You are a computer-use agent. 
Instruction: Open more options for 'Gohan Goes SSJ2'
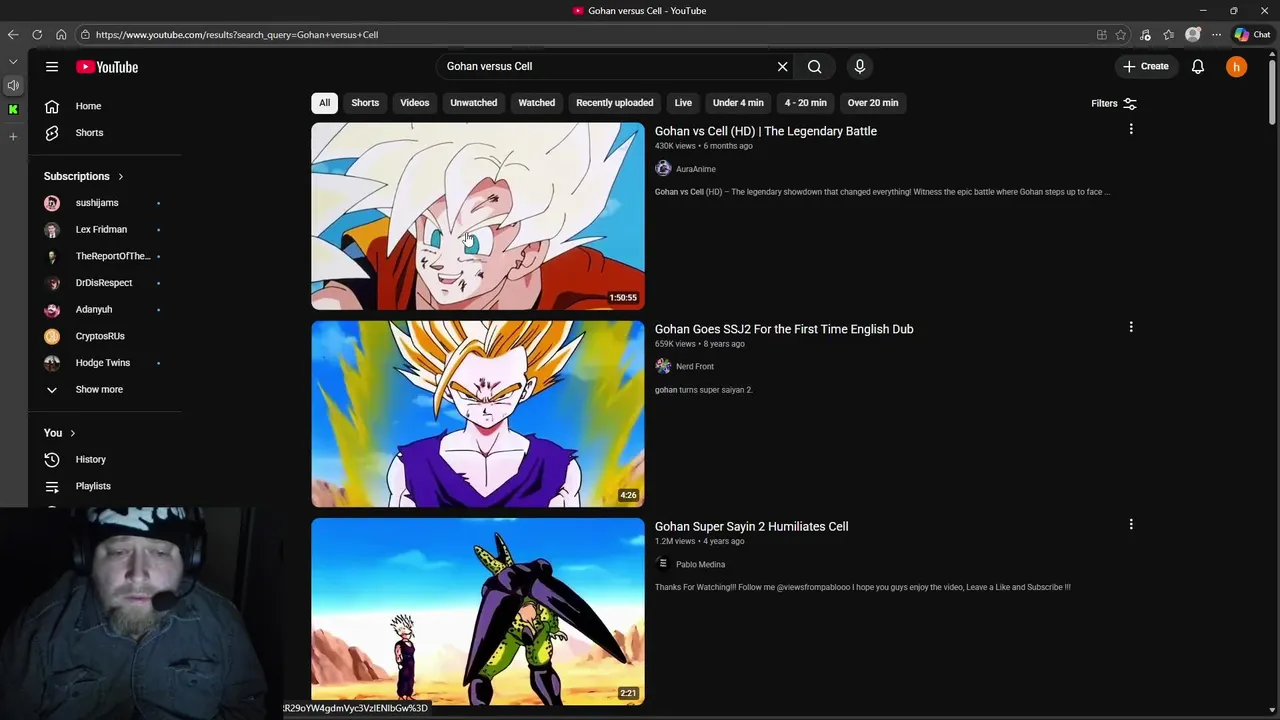click(1131, 327)
